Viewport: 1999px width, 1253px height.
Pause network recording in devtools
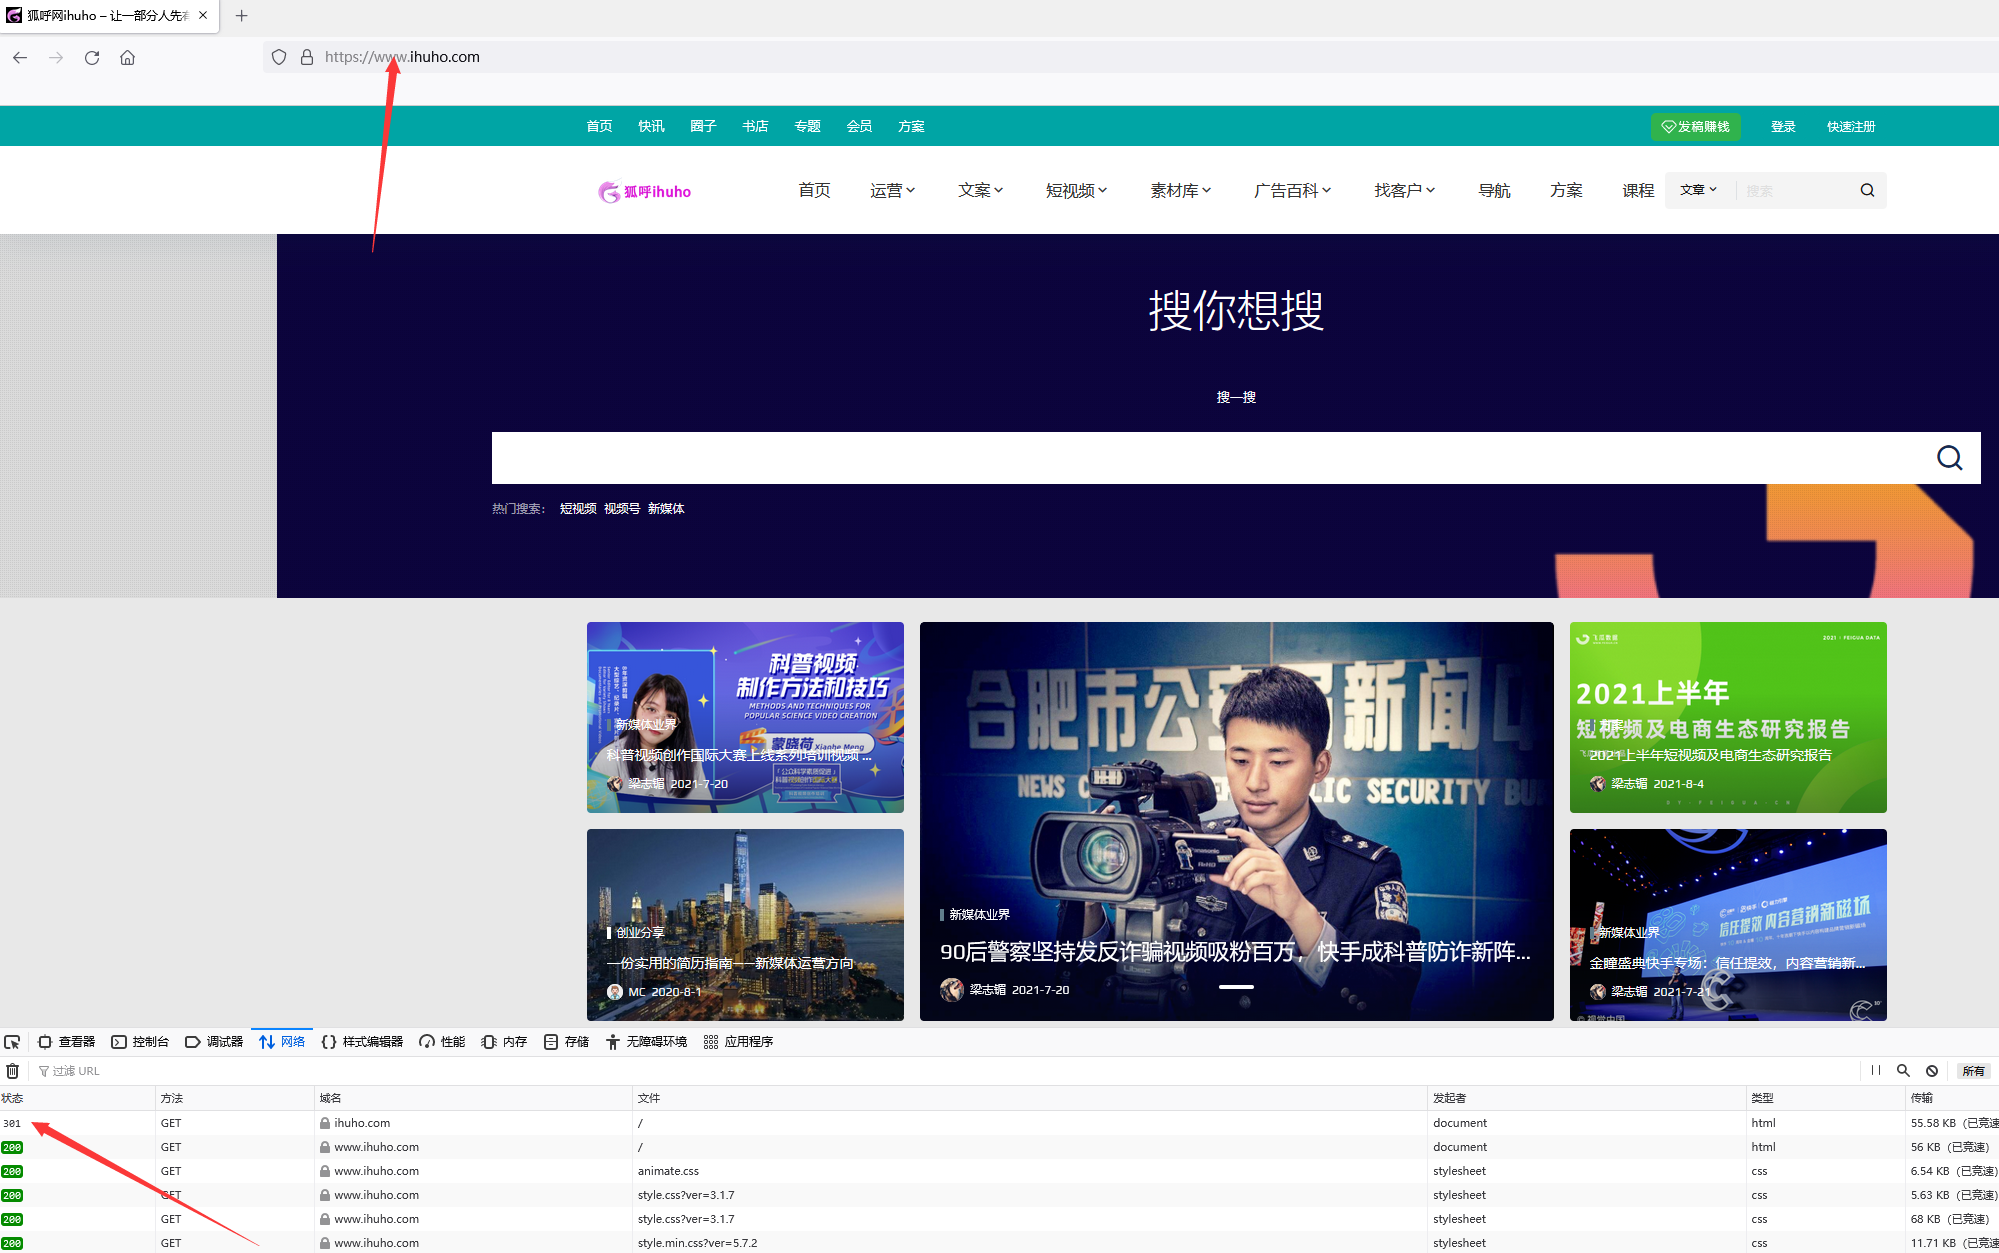coord(1876,1071)
